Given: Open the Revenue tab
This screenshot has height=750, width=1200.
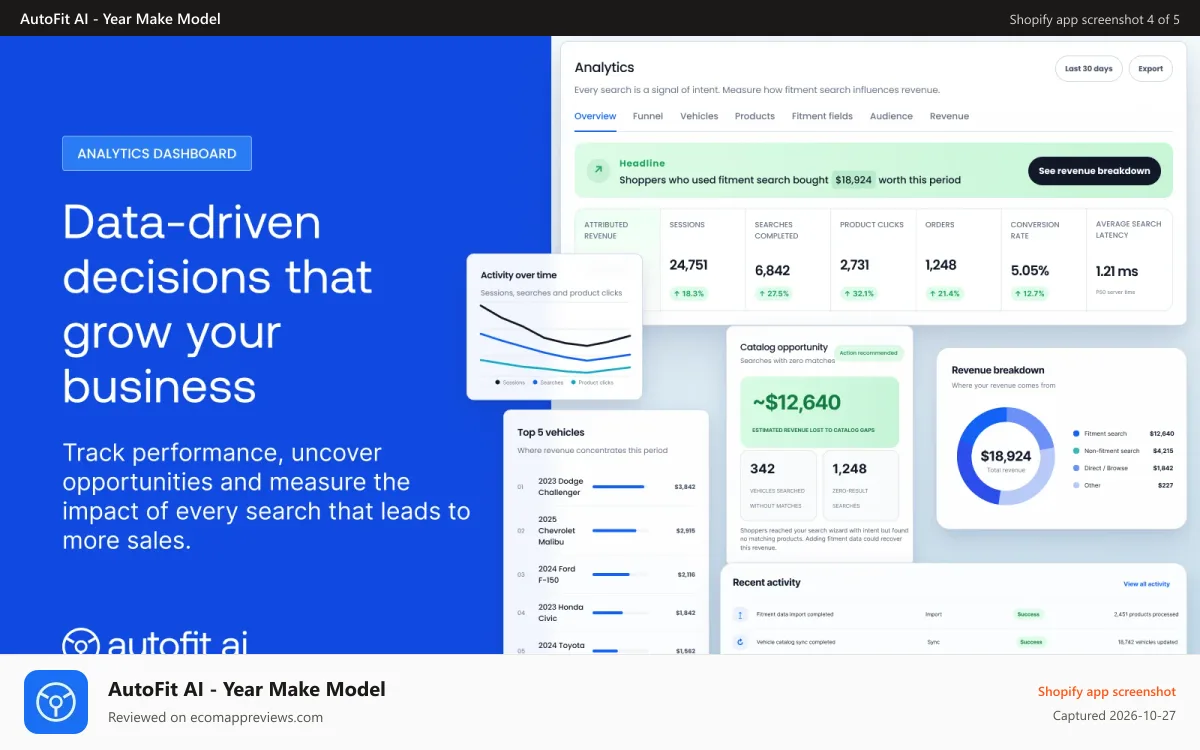Looking at the screenshot, I should (949, 116).
